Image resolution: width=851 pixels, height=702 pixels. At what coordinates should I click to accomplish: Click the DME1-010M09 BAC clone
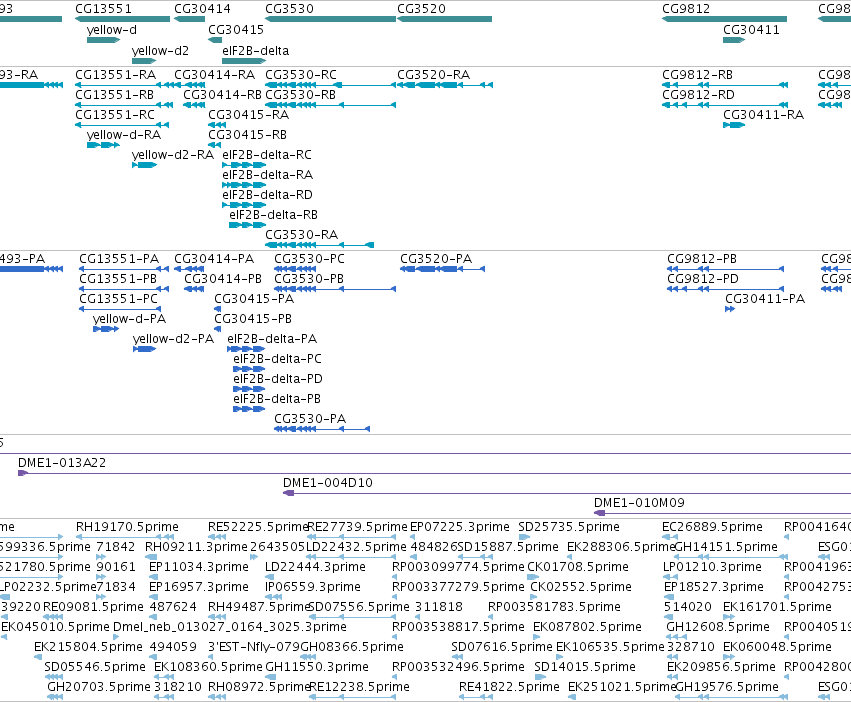point(722,513)
